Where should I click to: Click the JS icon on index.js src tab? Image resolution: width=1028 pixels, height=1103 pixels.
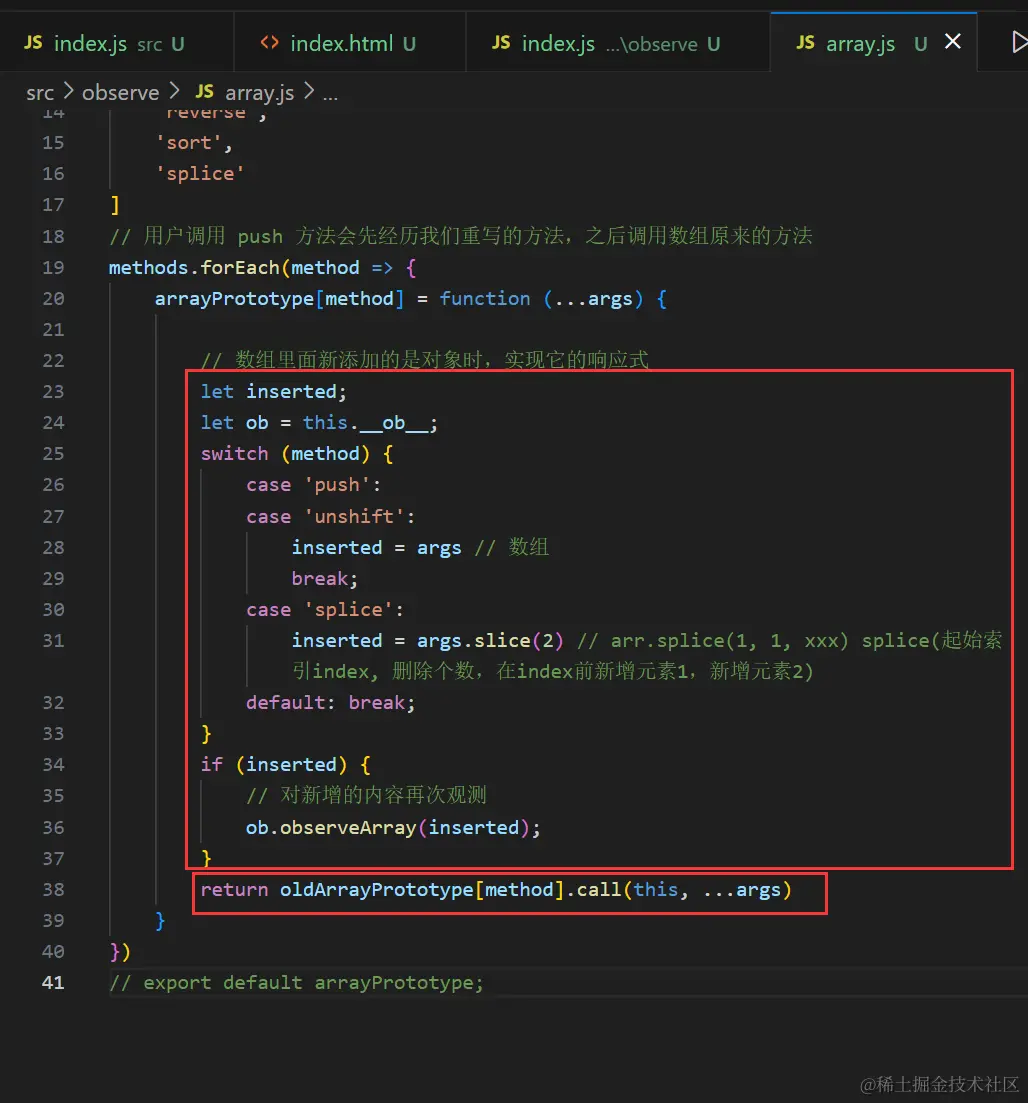tap(33, 43)
